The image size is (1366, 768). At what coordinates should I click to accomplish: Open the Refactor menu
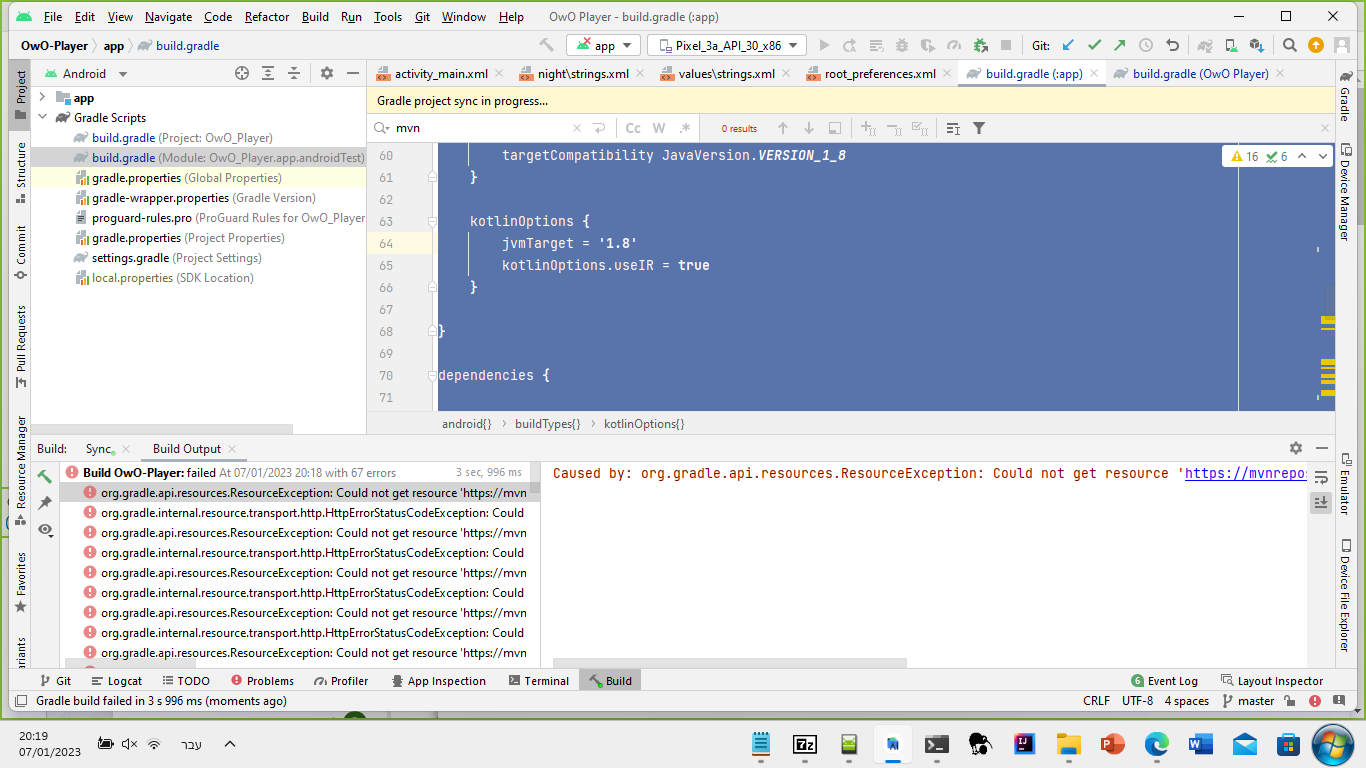pyautogui.click(x=267, y=17)
